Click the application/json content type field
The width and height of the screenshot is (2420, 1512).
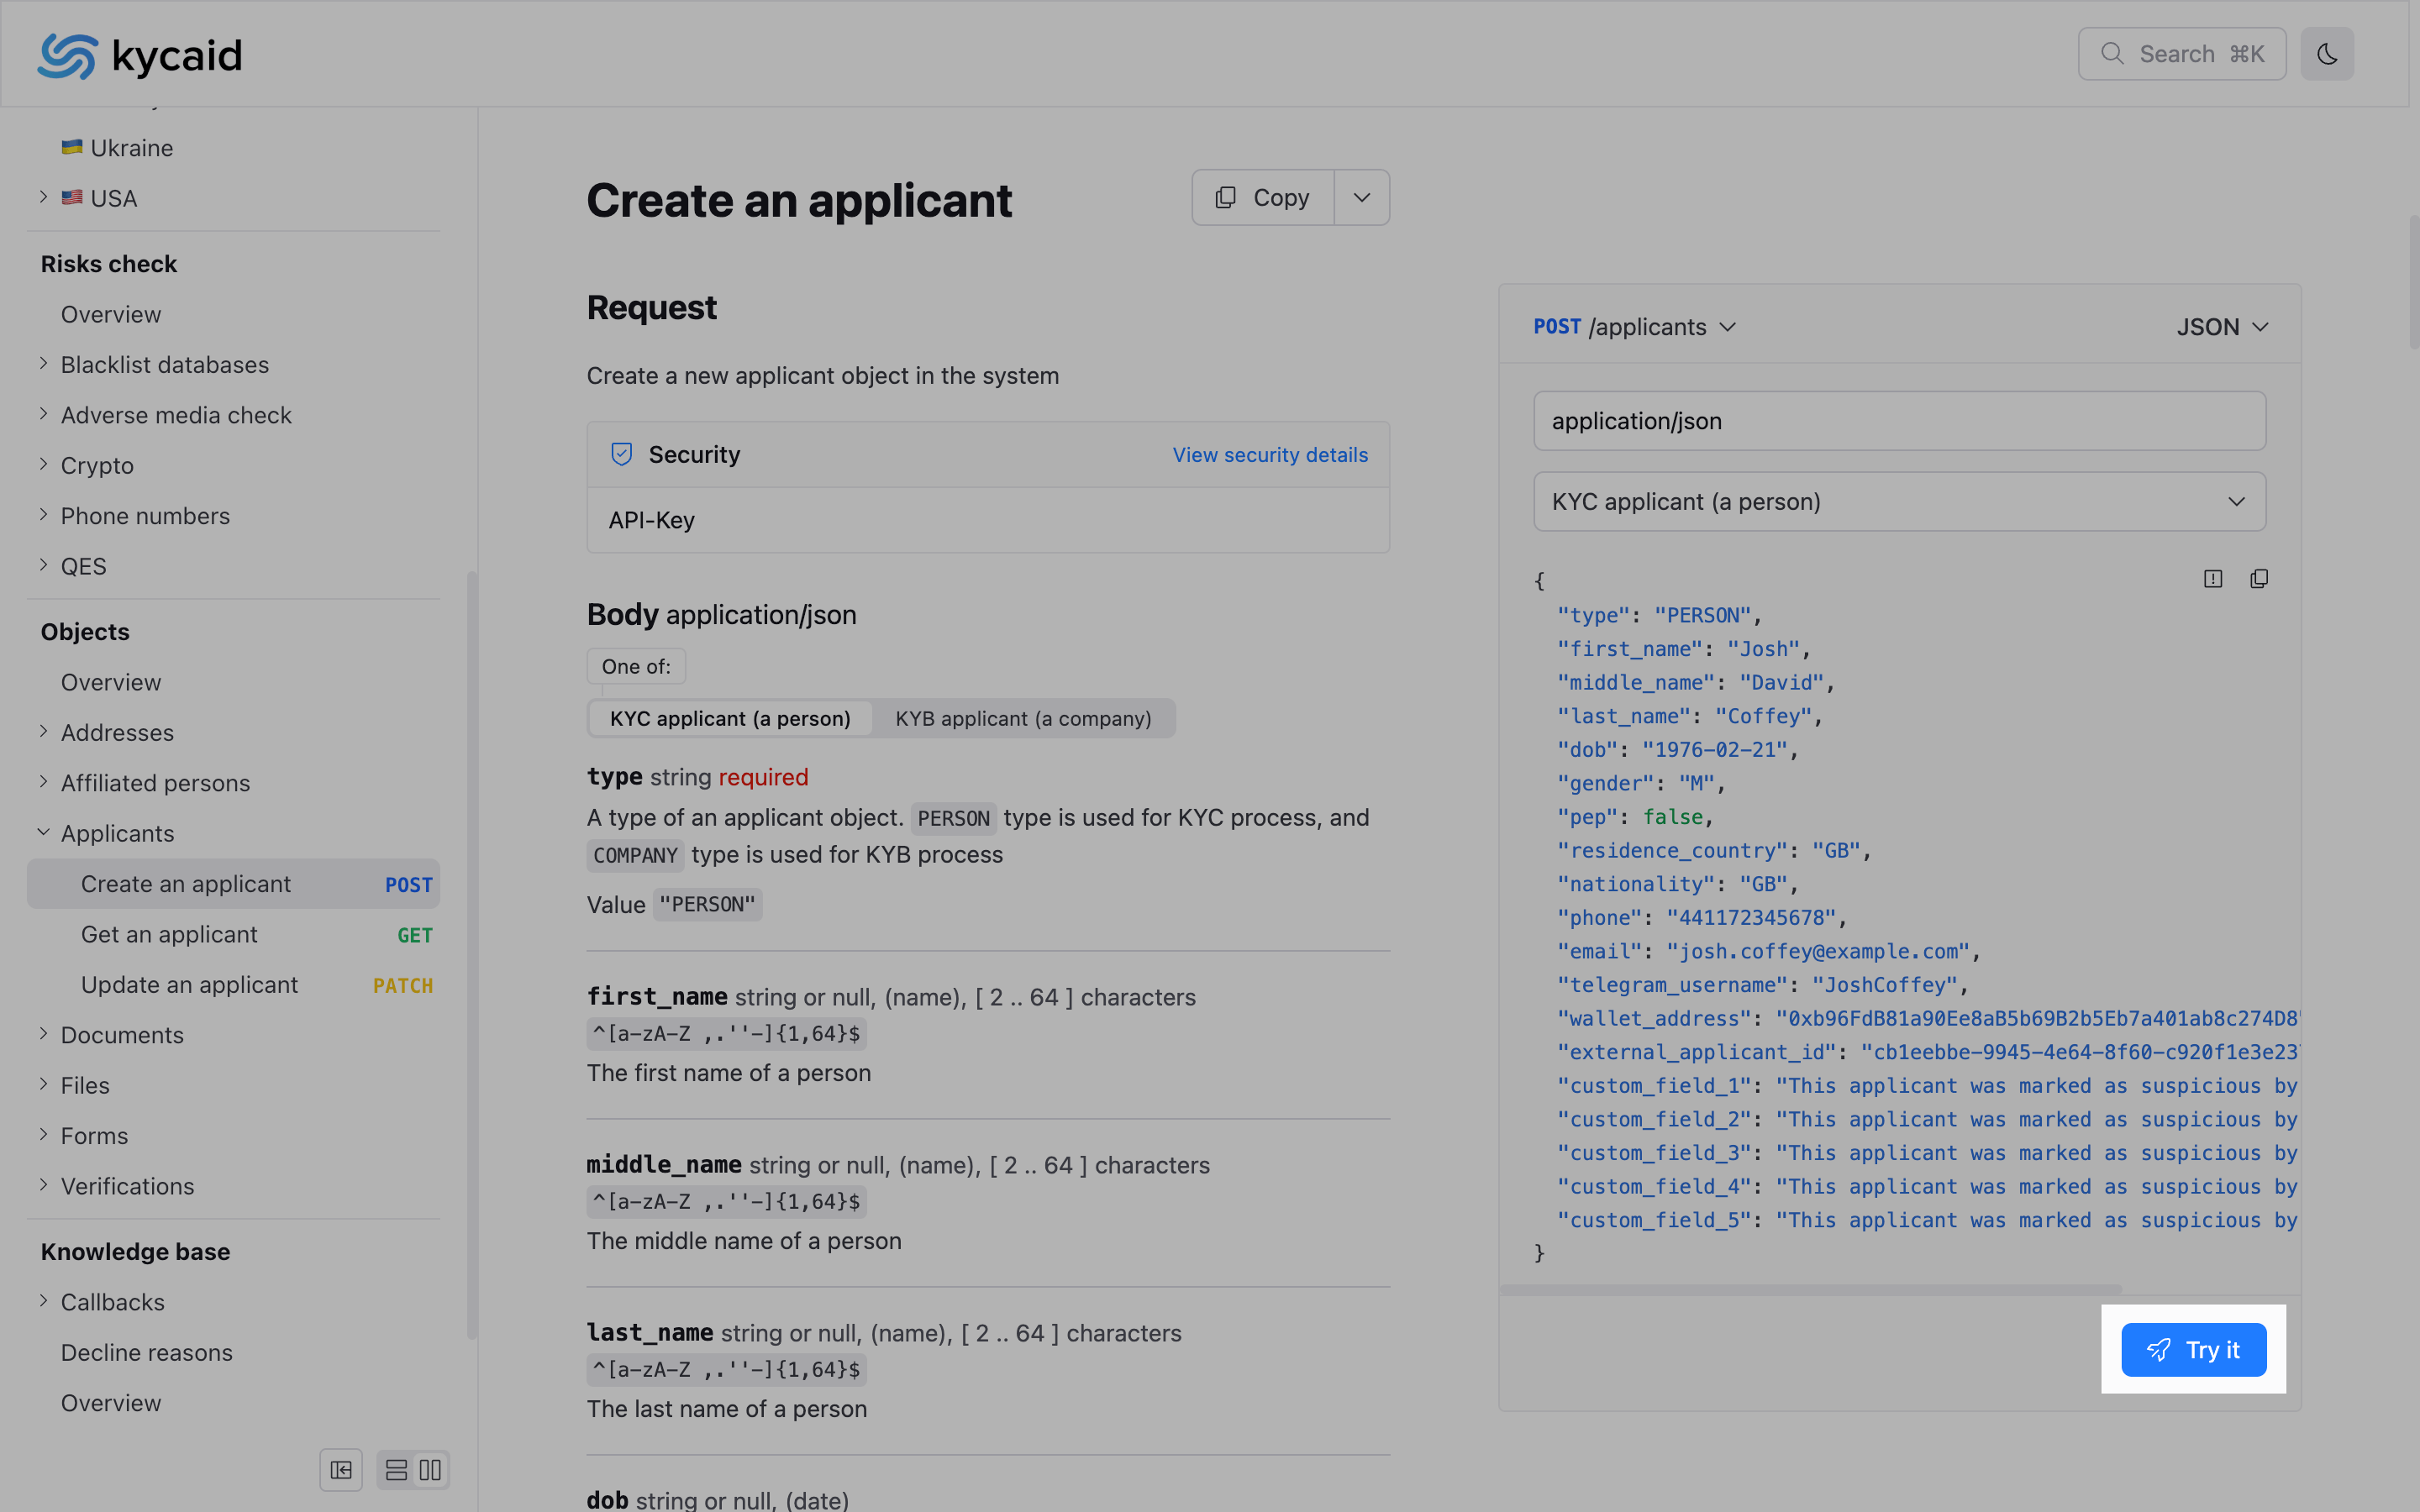coord(1898,421)
